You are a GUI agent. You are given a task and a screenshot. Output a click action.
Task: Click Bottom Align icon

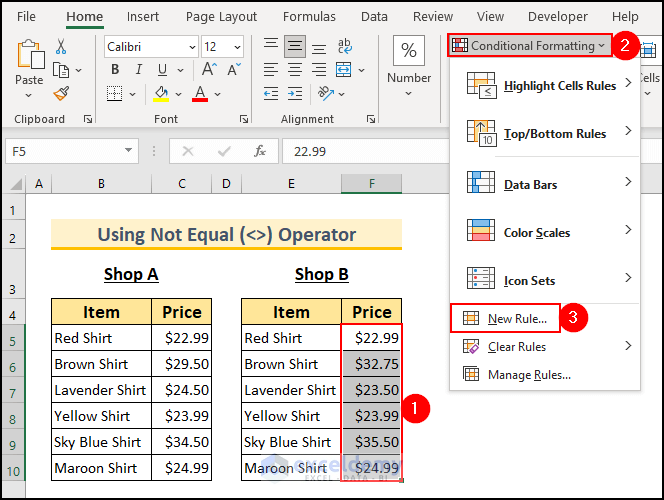(319, 47)
